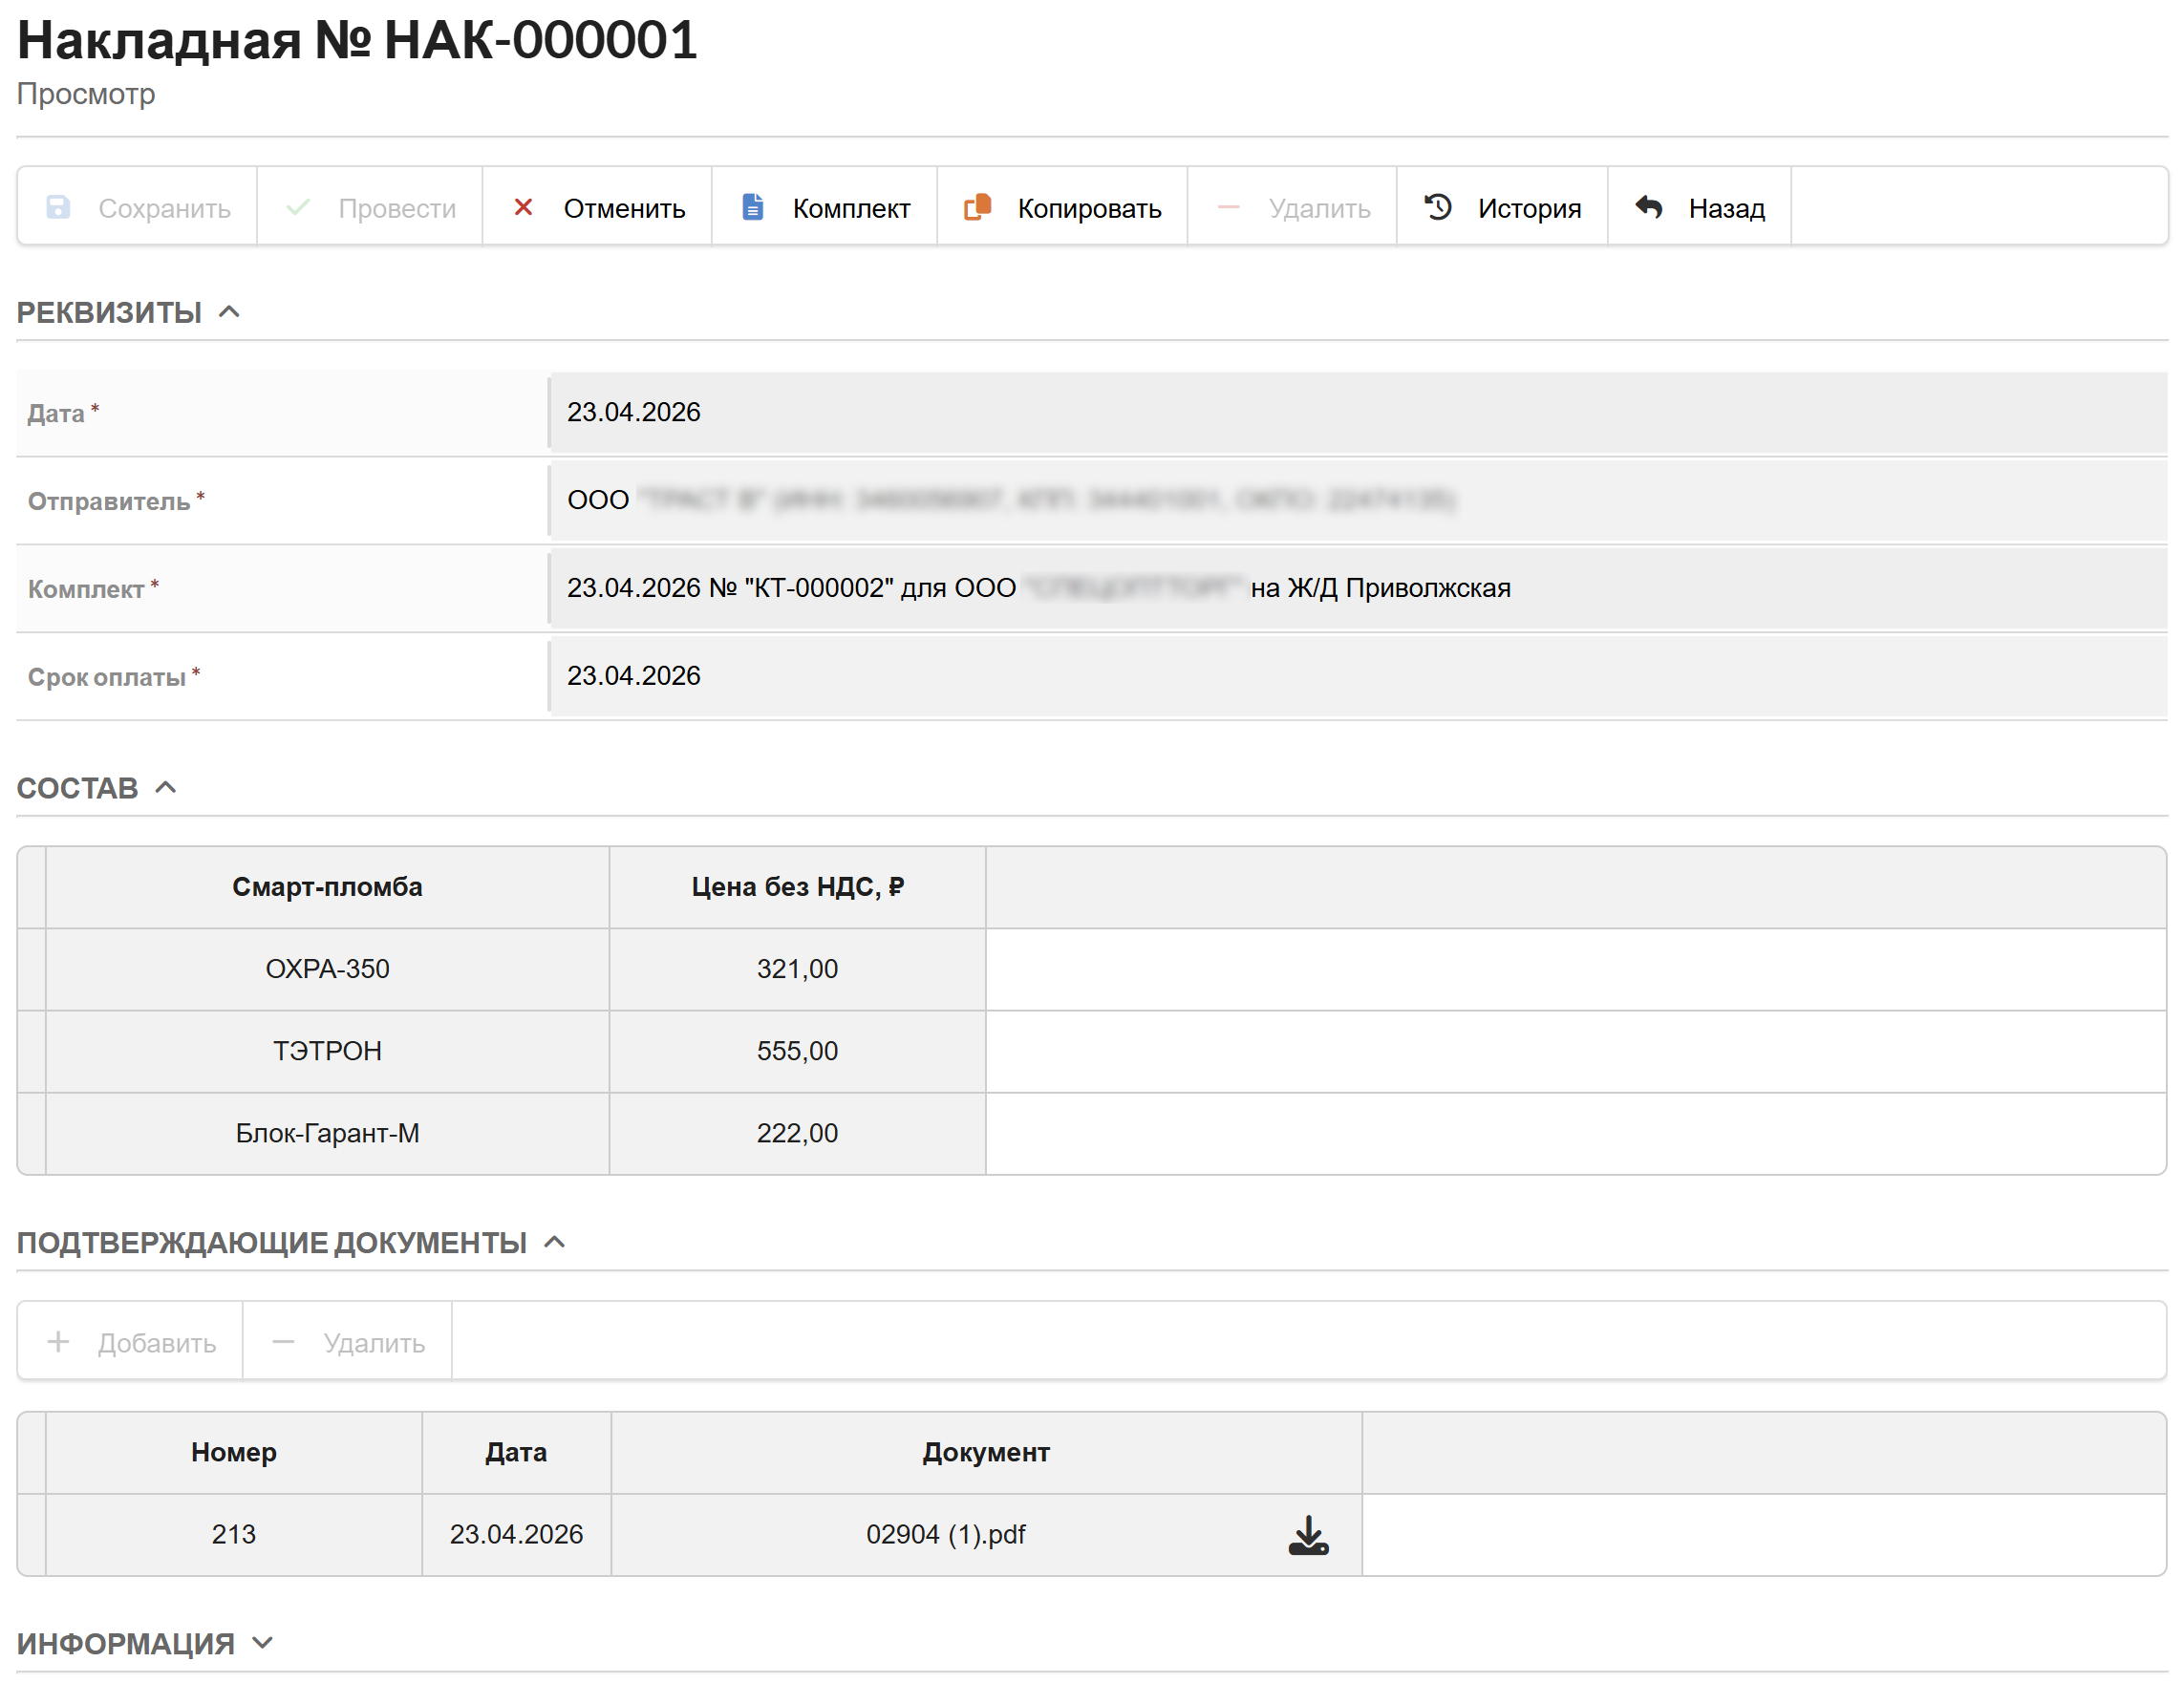Click the Срок оплаты field
Viewport: 2184px width, 1683px height.
pyautogui.click(x=1358, y=676)
